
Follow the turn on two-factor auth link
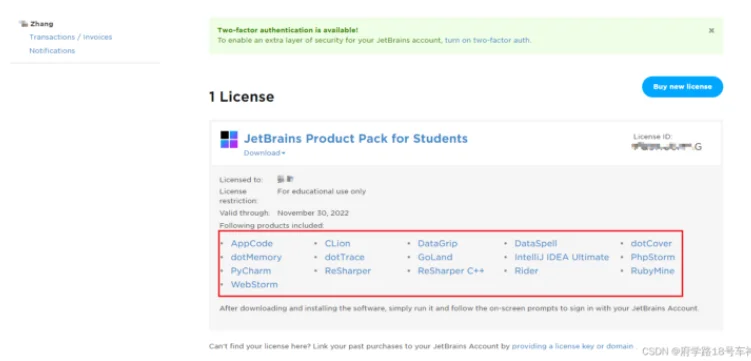click(x=488, y=40)
